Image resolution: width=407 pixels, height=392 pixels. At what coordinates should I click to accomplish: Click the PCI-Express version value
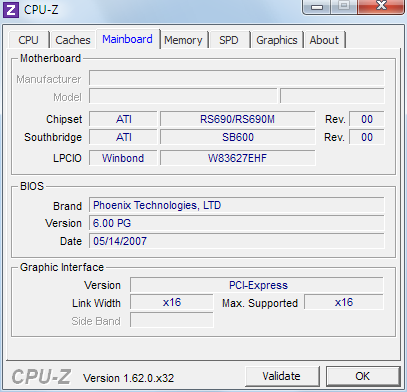tap(257, 285)
